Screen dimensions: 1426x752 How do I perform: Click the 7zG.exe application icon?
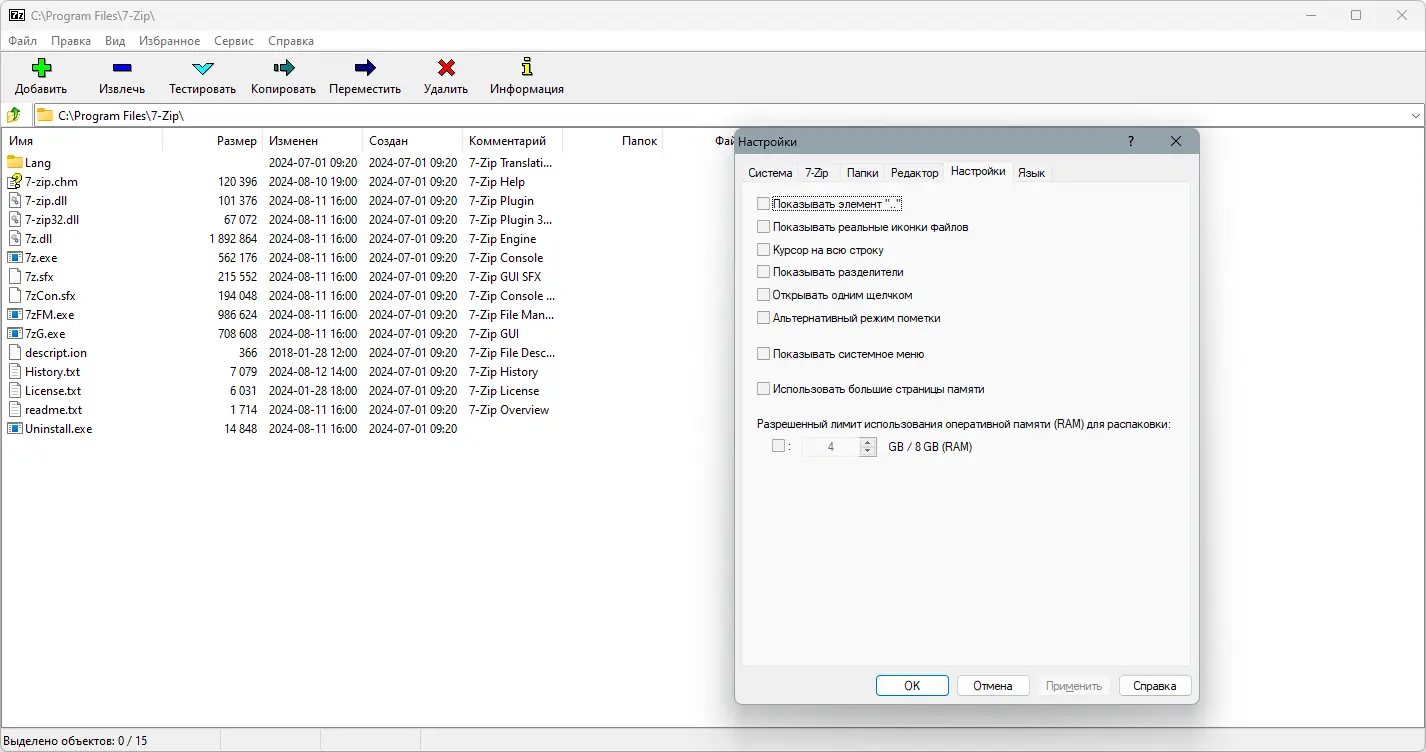(x=15, y=333)
